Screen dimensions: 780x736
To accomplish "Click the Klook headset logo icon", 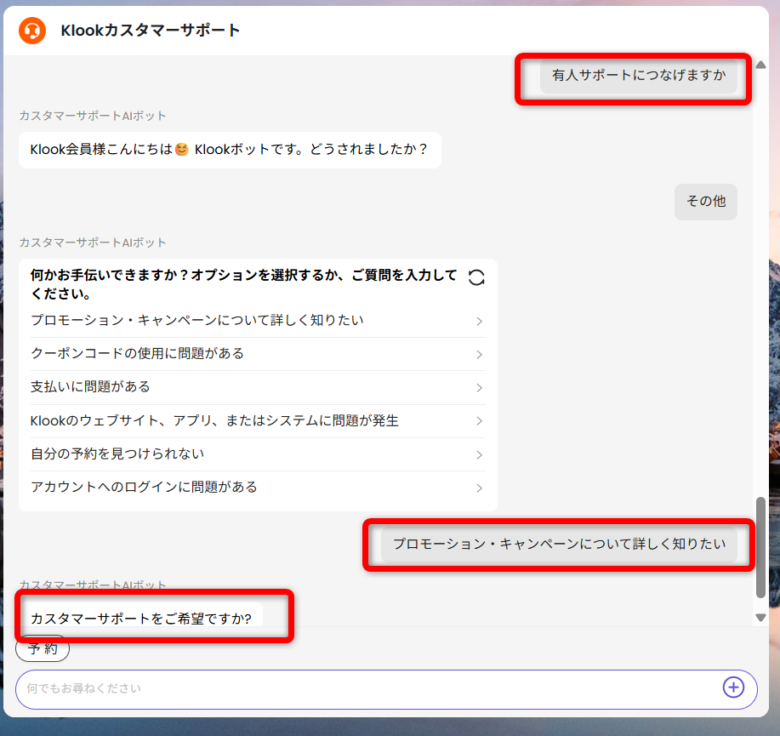I will (32, 30).
